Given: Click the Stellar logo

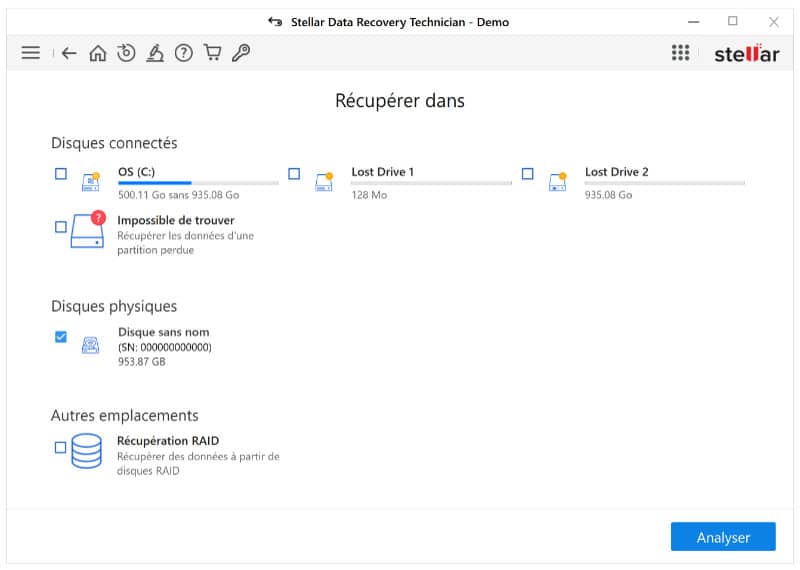Looking at the screenshot, I should tap(746, 54).
